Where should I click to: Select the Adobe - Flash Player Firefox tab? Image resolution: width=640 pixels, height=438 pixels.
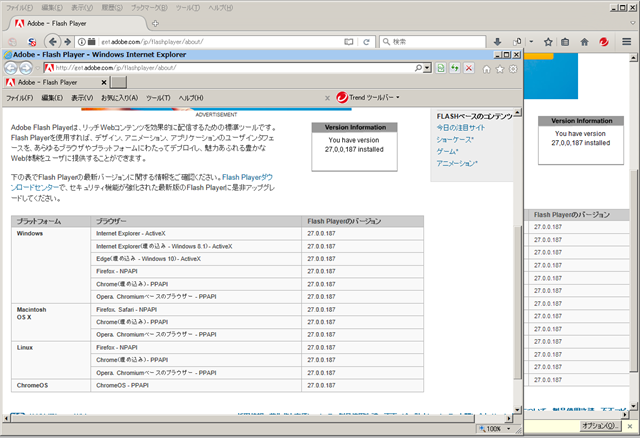77,24
